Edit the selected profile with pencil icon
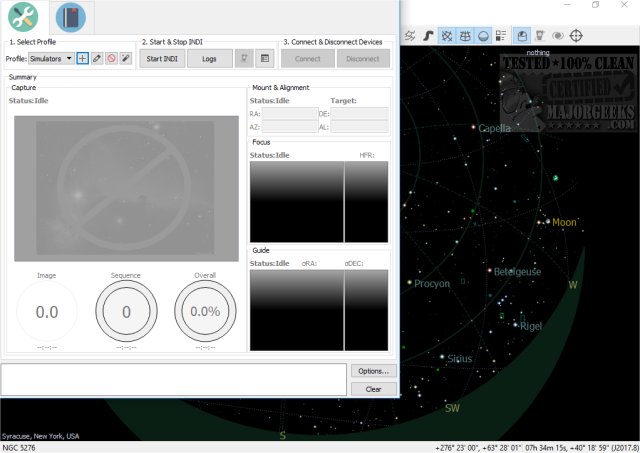Screen dimensions: 640x453 (97, 59)
